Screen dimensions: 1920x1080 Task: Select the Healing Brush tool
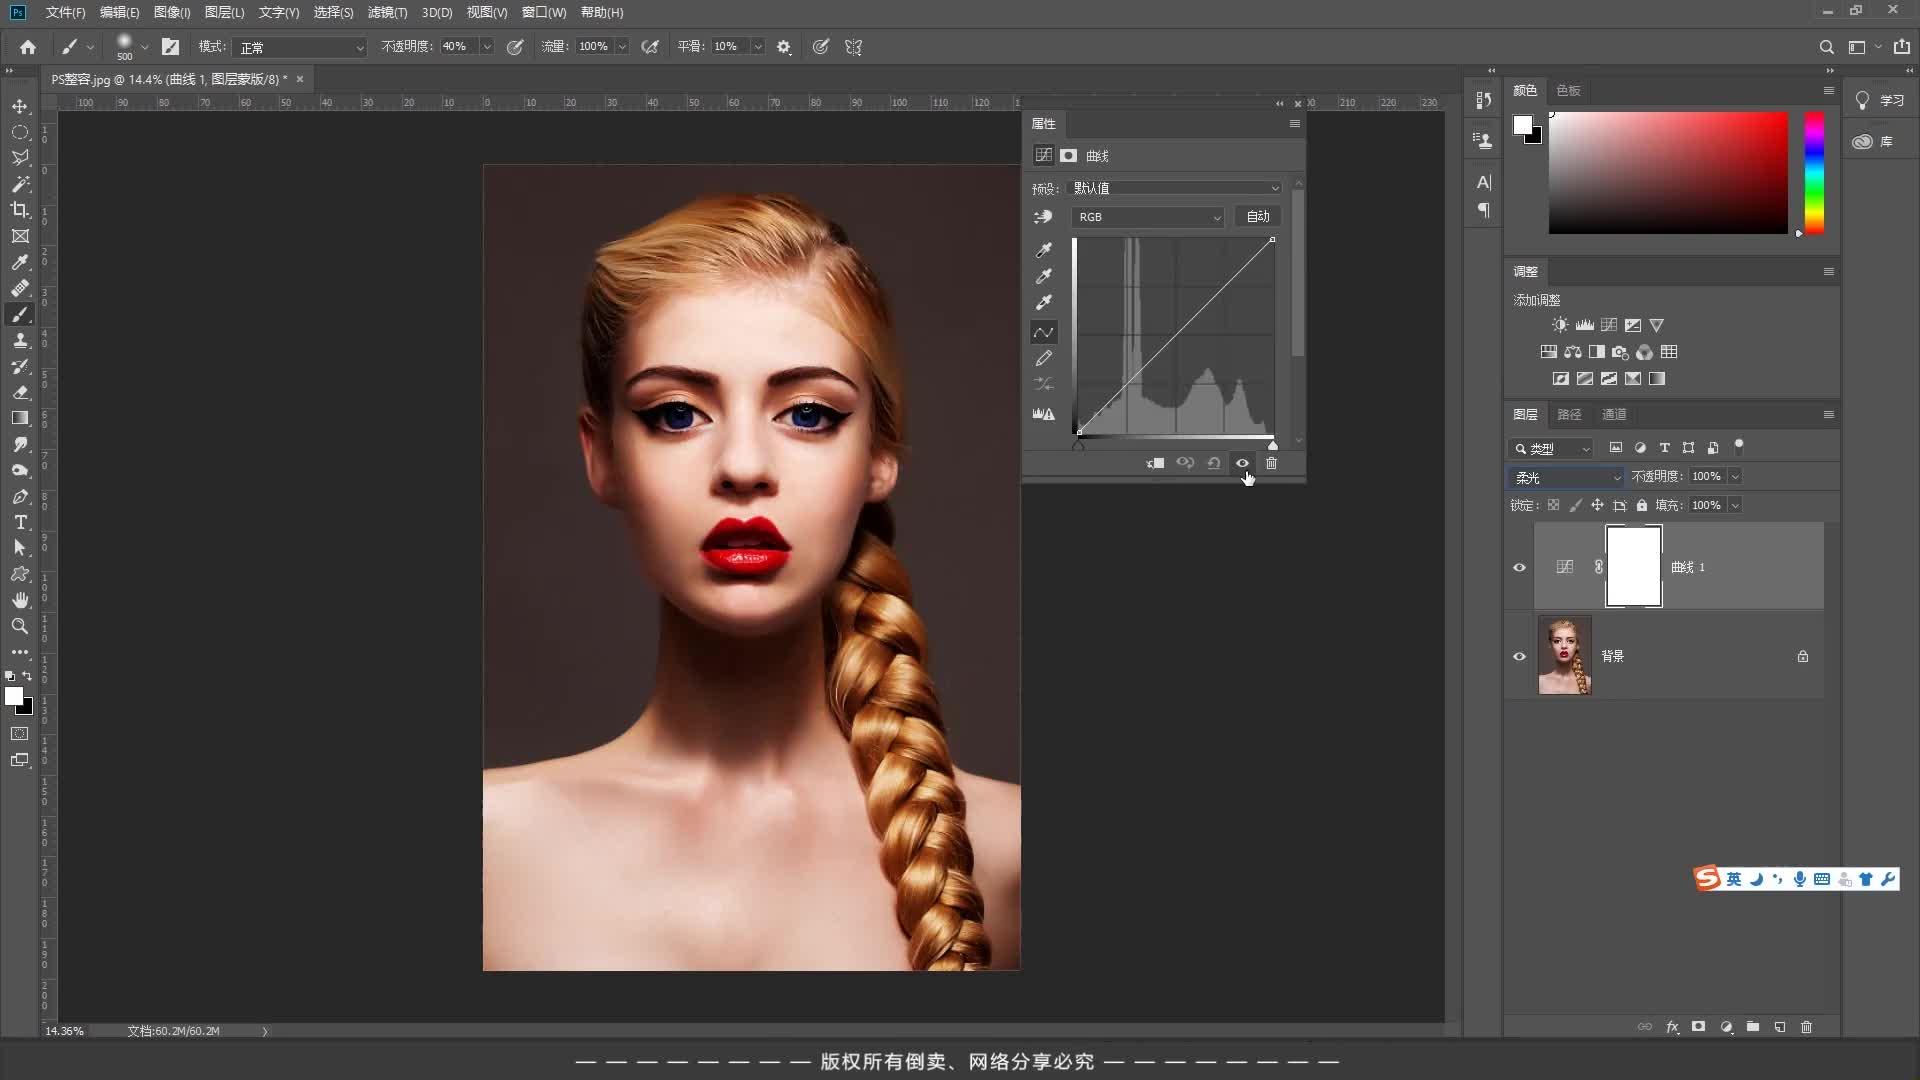(x=20, y=288)
